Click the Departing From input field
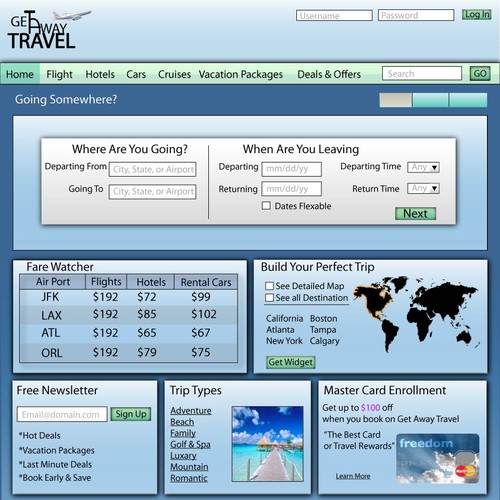 point(153,169)
